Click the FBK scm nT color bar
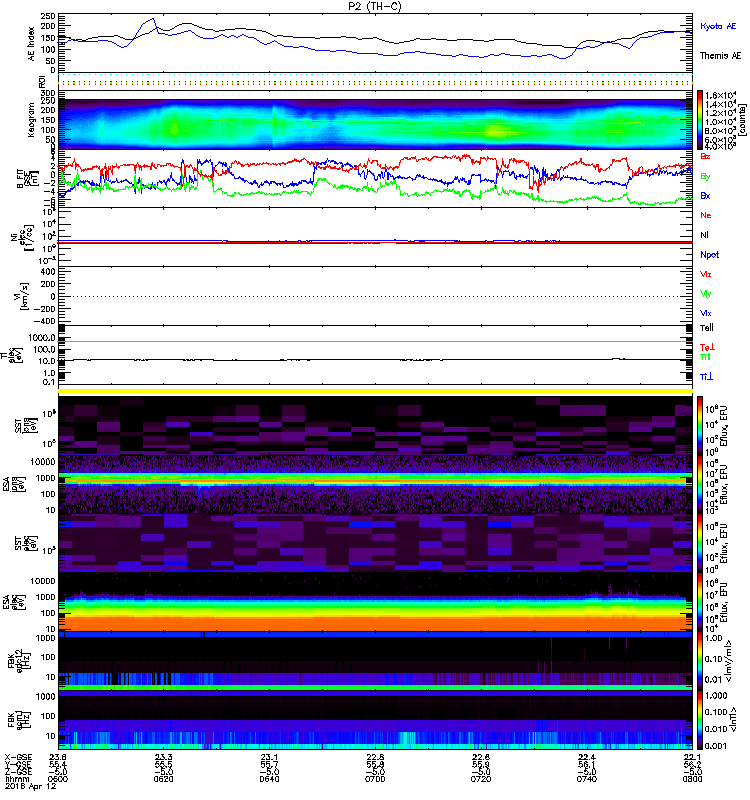Image resolution: width=750 pixels, height=800 pixels. coord(700,720)
